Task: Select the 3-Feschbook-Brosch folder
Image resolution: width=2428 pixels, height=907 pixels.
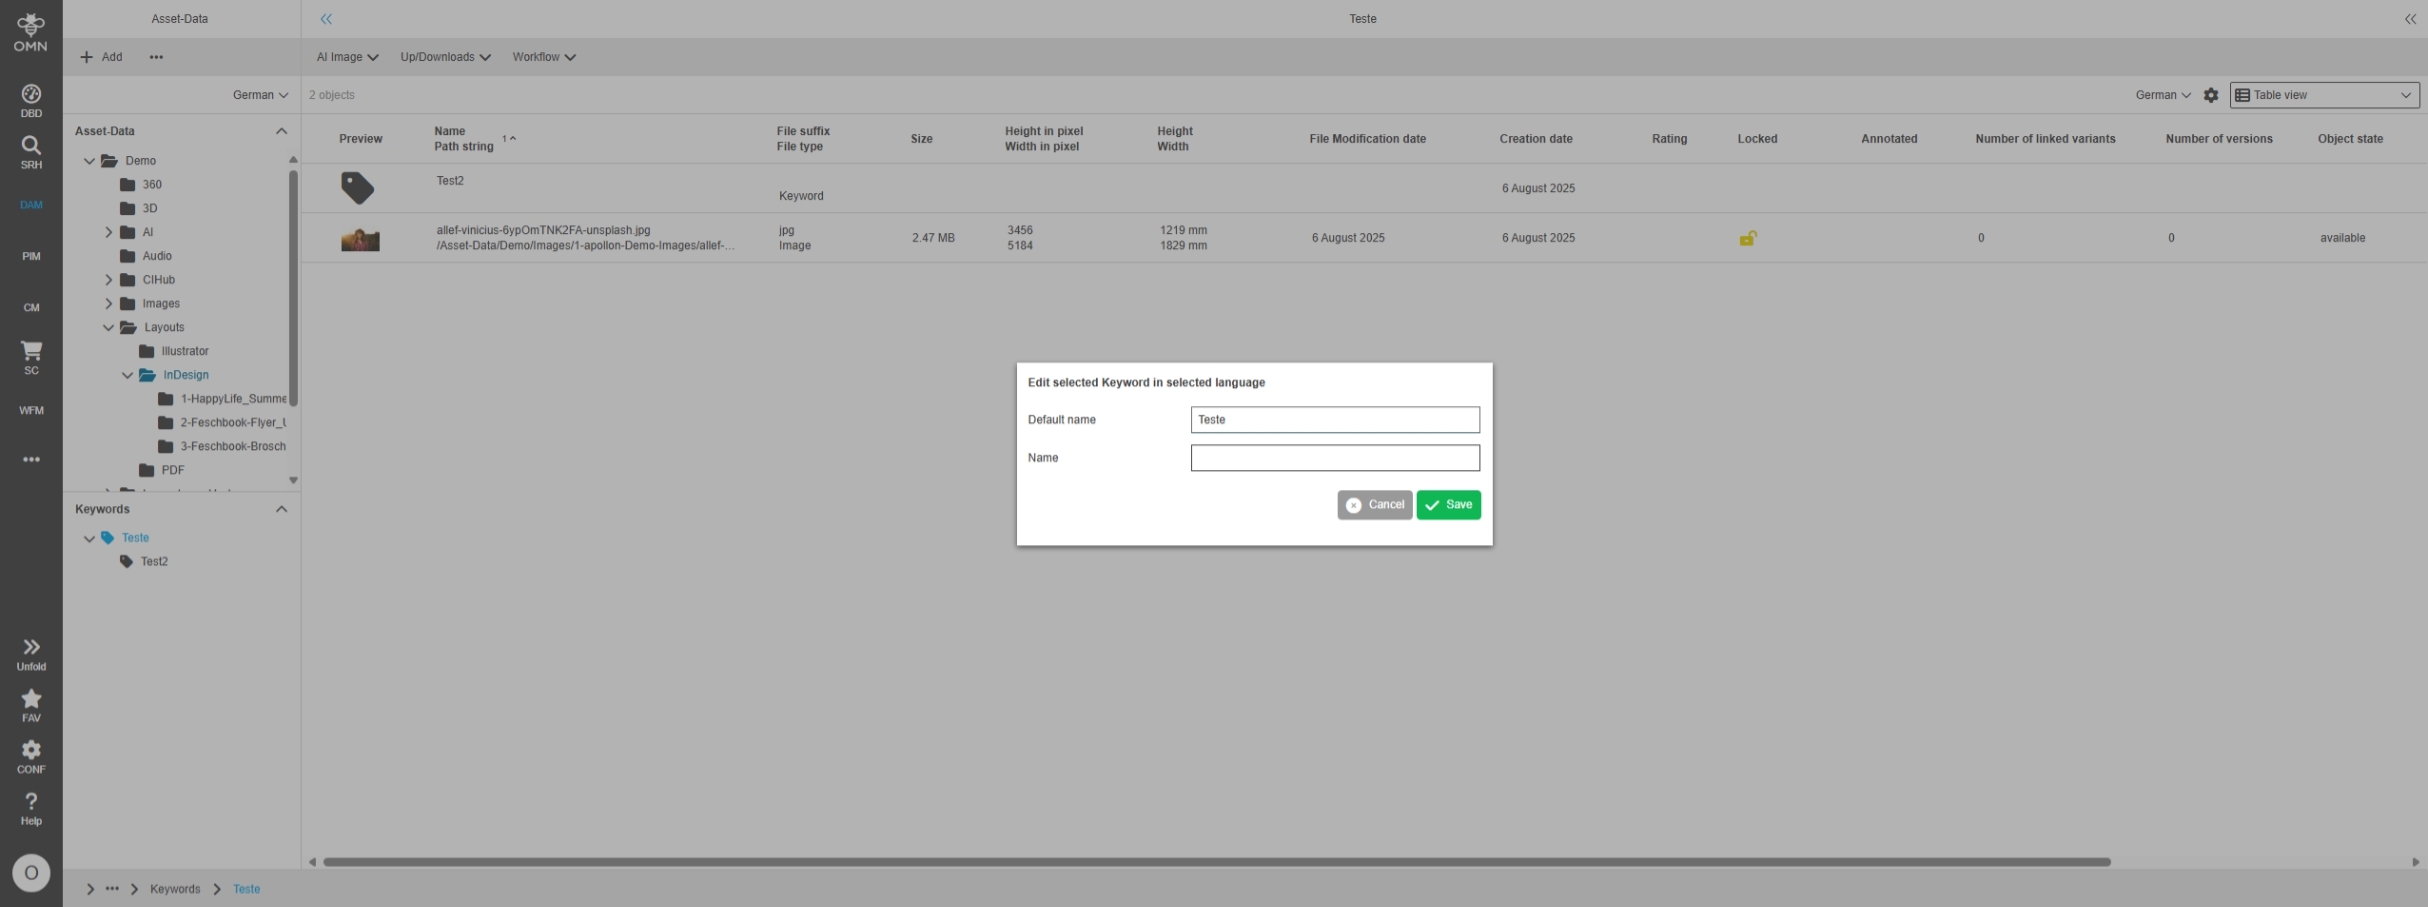Action: 233,447
